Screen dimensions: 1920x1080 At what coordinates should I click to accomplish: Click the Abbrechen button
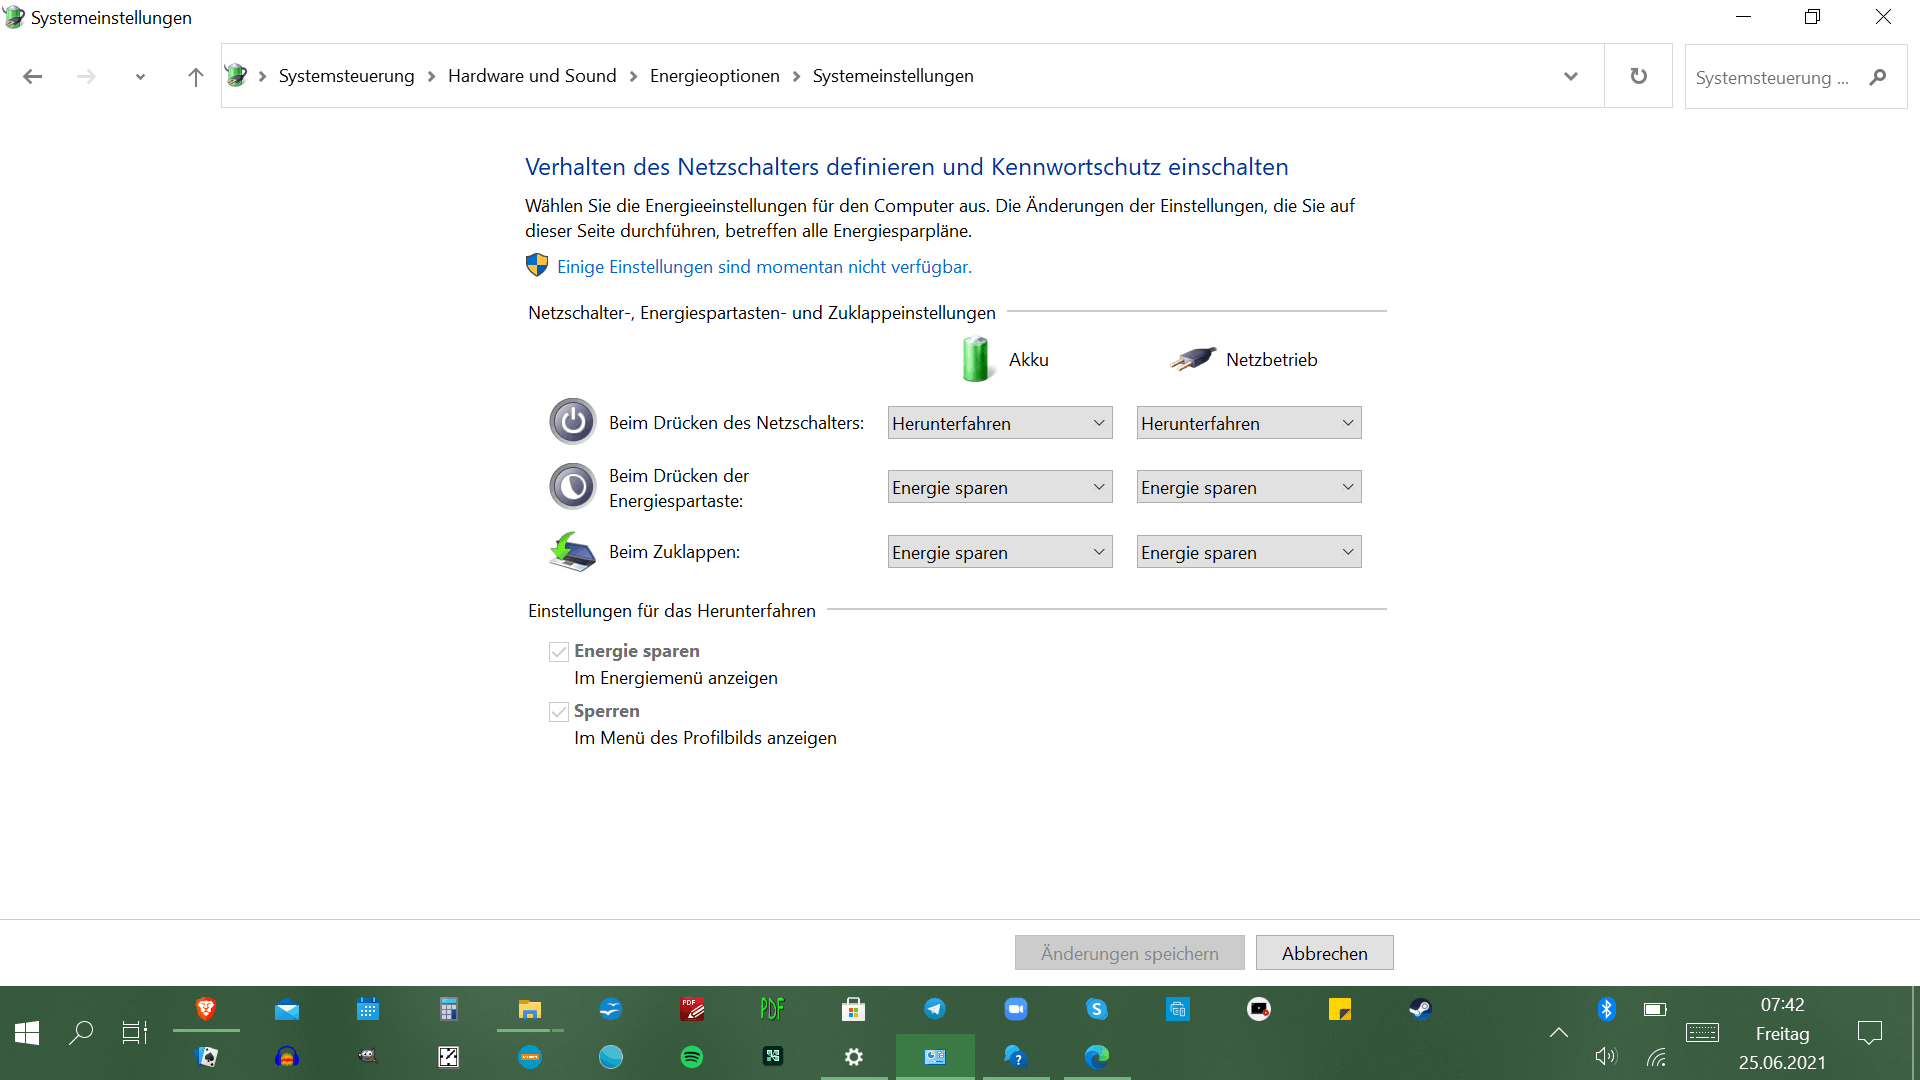coord(1324,953)
